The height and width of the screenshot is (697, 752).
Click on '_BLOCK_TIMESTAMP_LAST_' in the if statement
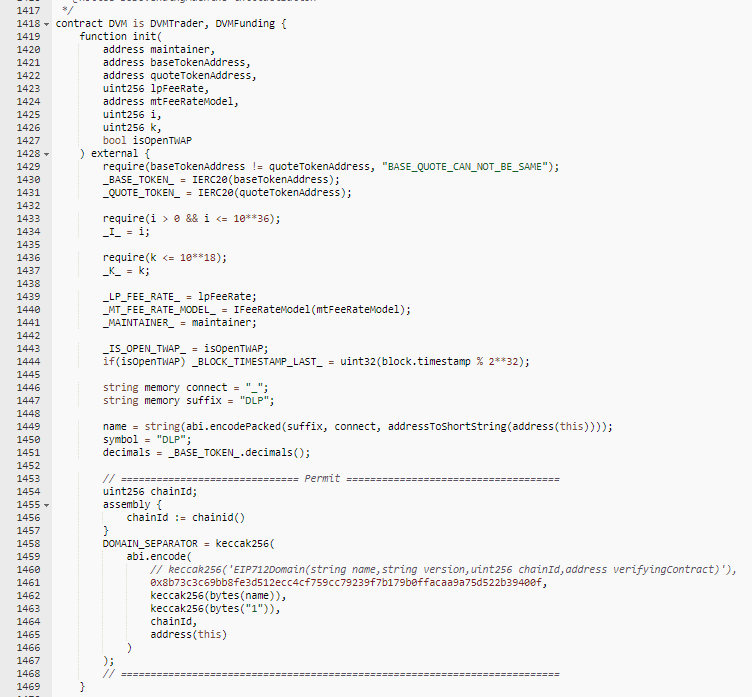(x=257, y=362)
